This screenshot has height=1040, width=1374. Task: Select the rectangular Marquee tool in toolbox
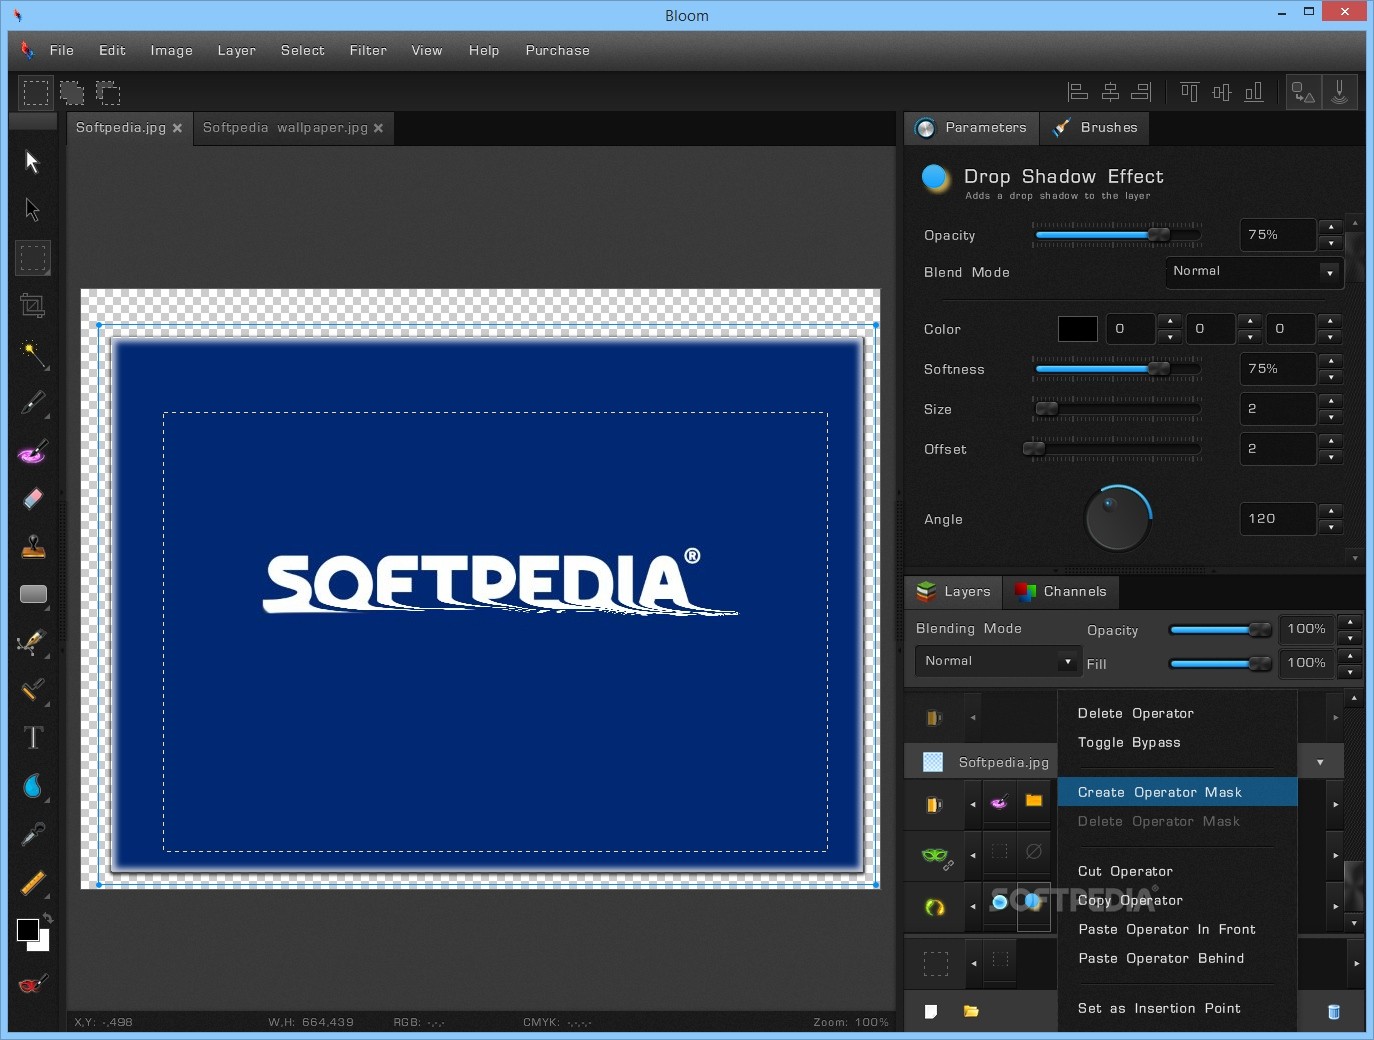(x=33, y=258)
